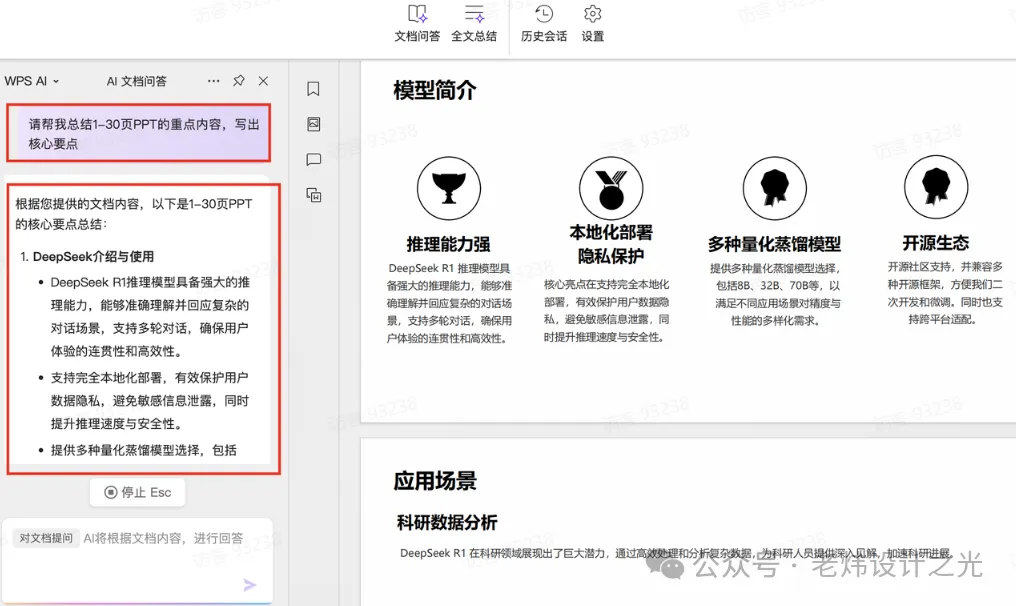This screenshot has width=1016, height=606.
Task: Click the 应用场景 slide title
Action: (x=435, y=481)
